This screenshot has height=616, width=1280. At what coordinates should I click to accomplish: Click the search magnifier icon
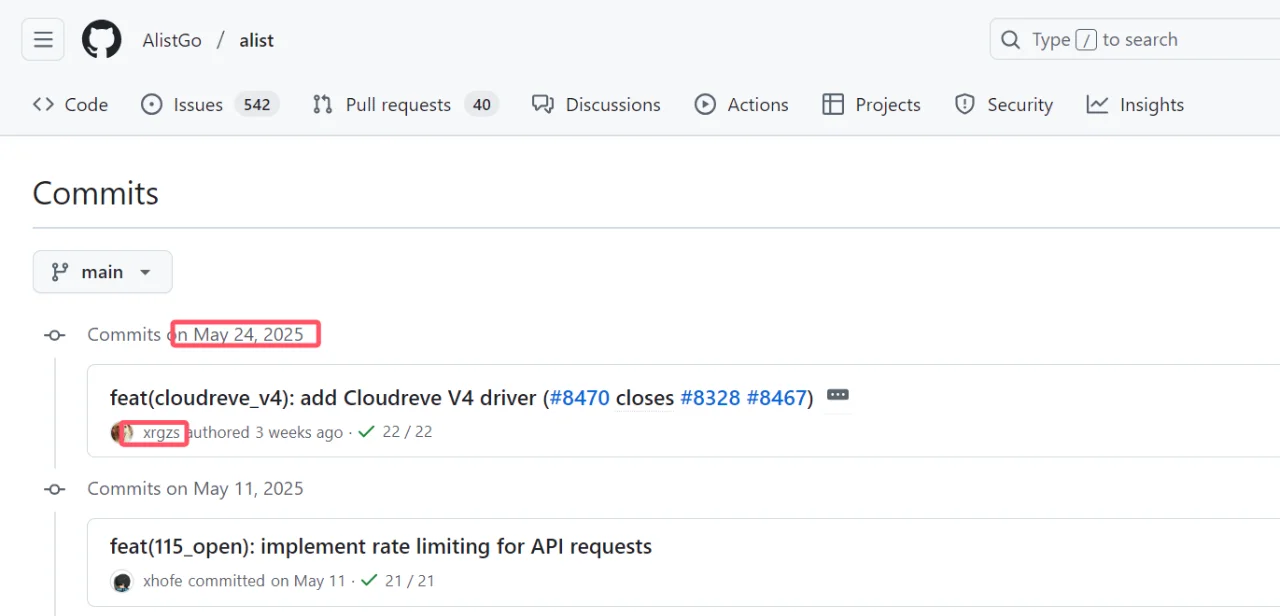pos(1011,40)
